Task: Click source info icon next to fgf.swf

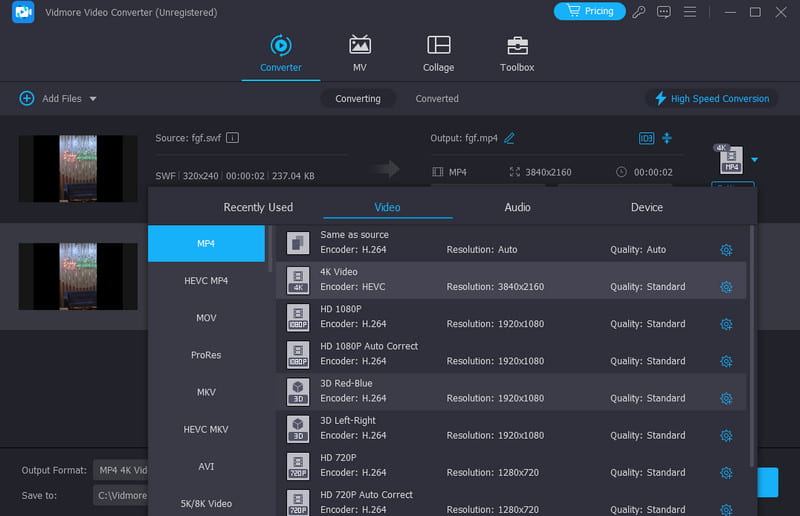Action: [233, 138]
